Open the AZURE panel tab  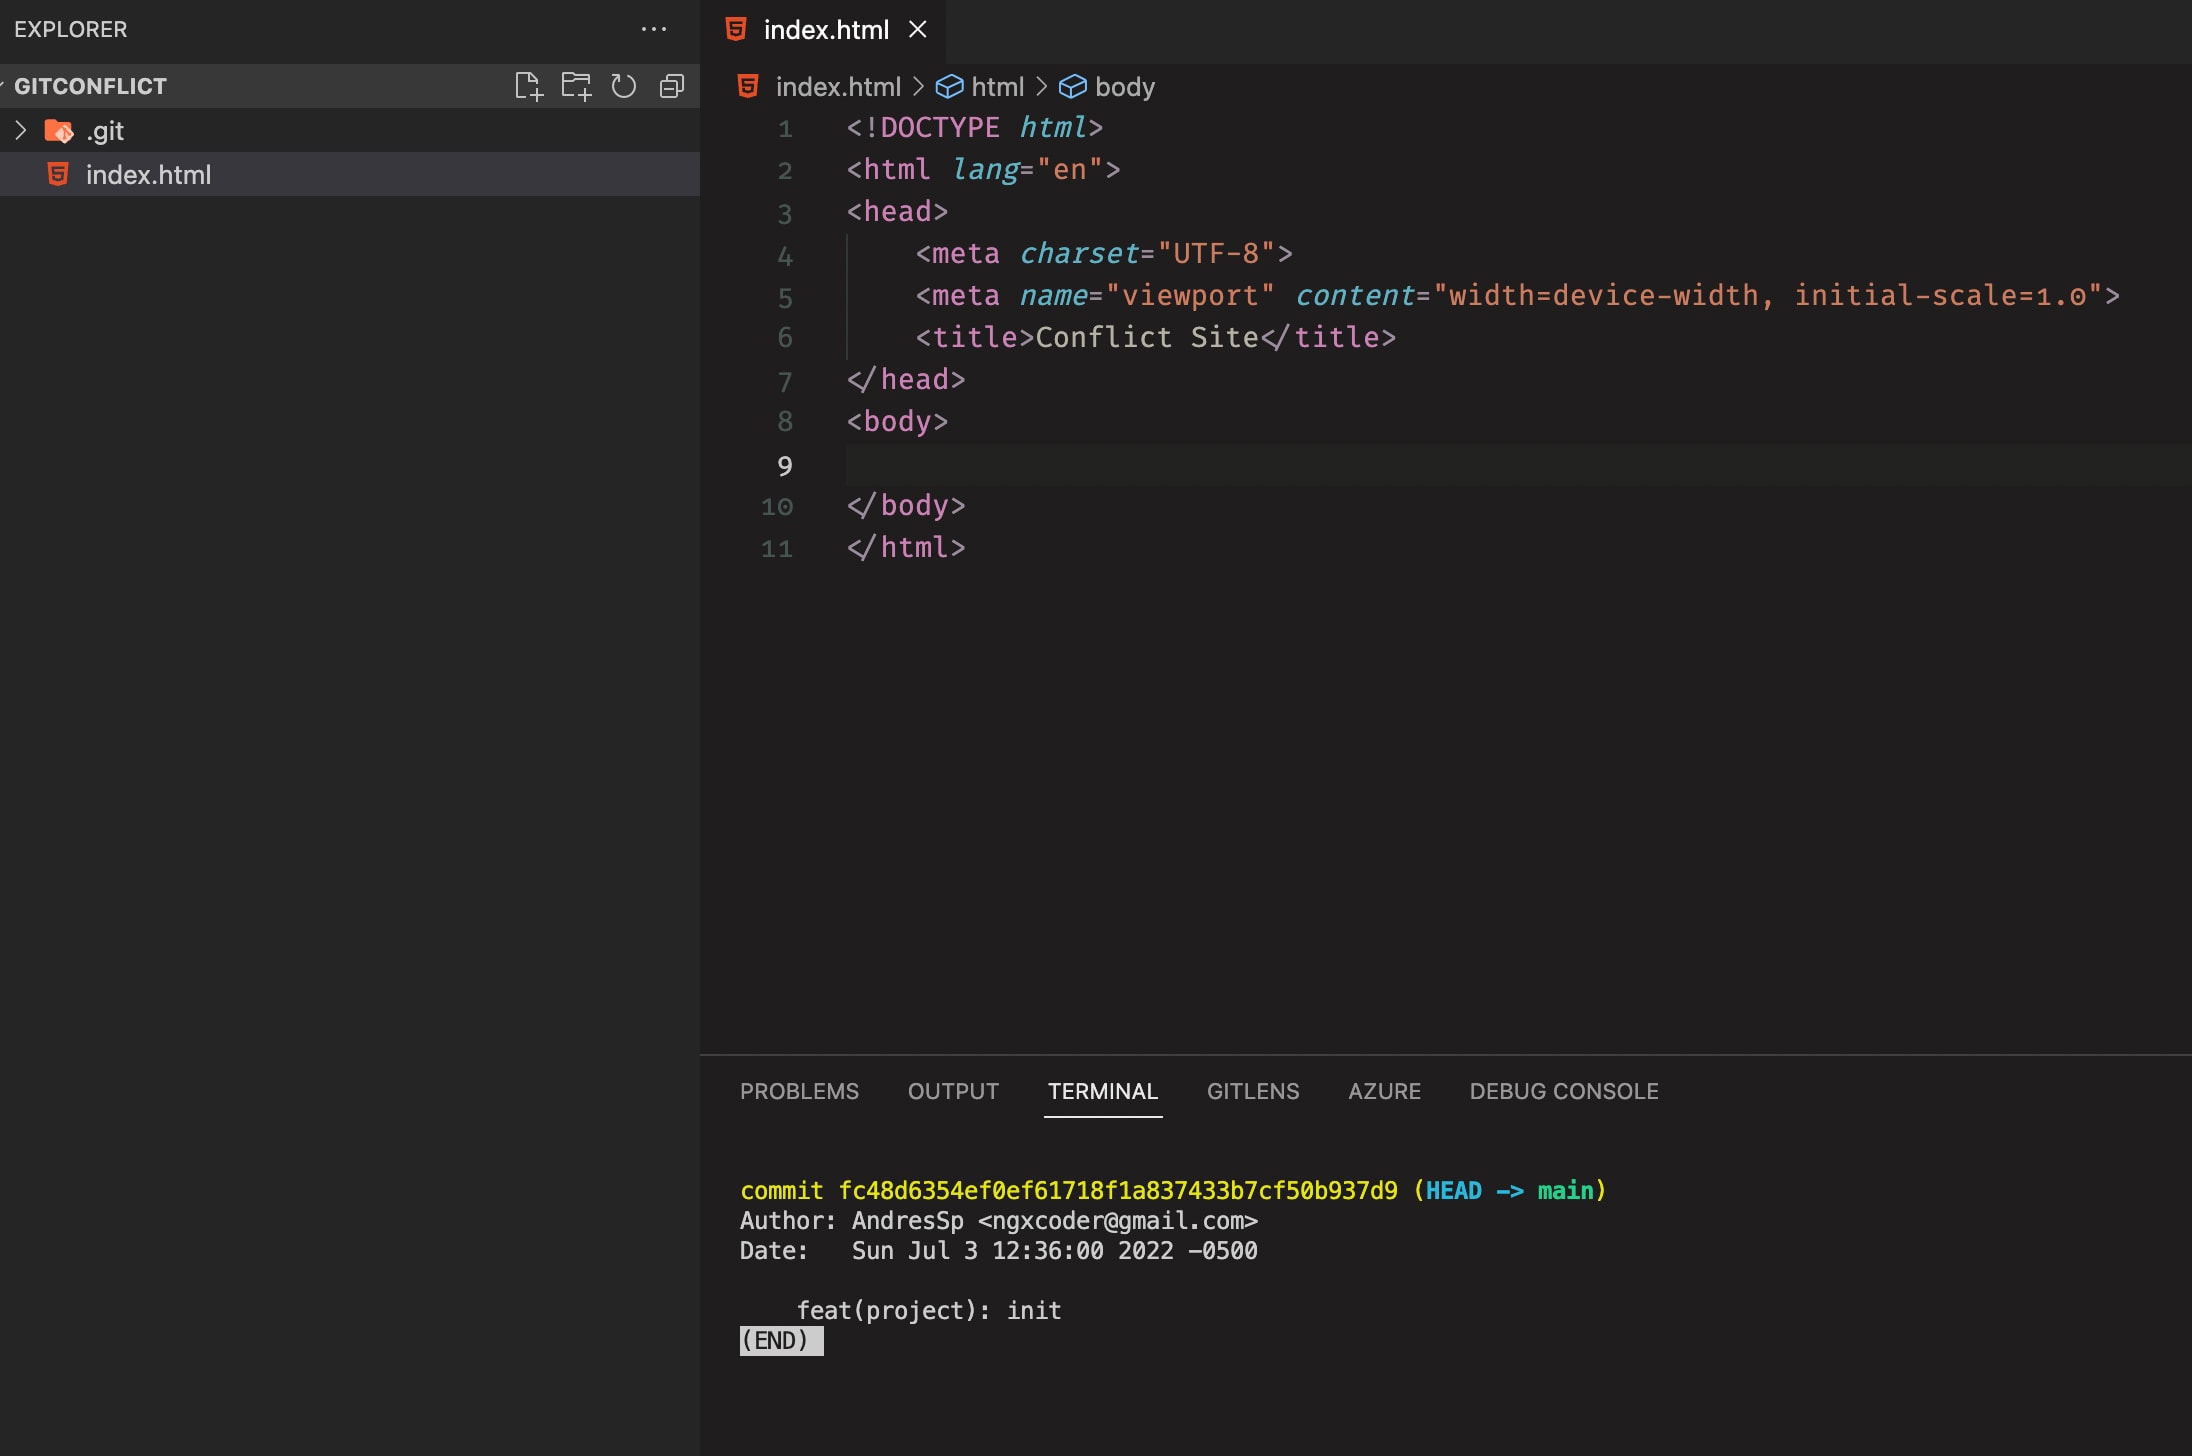[1384, 1091]
